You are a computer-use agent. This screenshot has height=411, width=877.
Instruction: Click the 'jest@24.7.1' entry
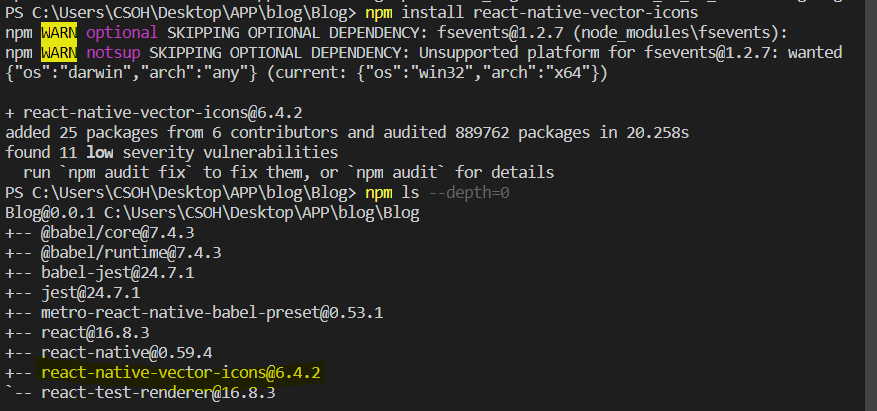91,293
